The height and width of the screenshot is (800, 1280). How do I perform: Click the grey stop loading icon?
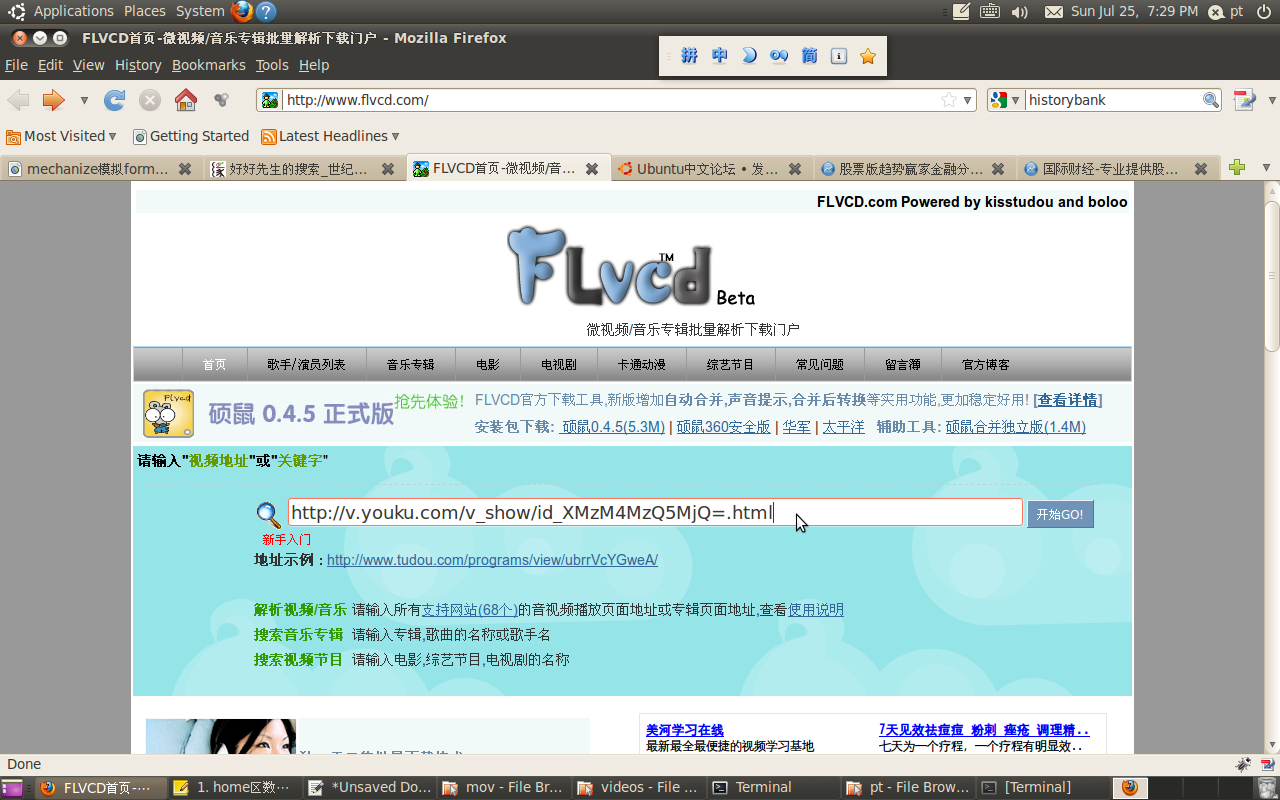[x=150, y=100]
